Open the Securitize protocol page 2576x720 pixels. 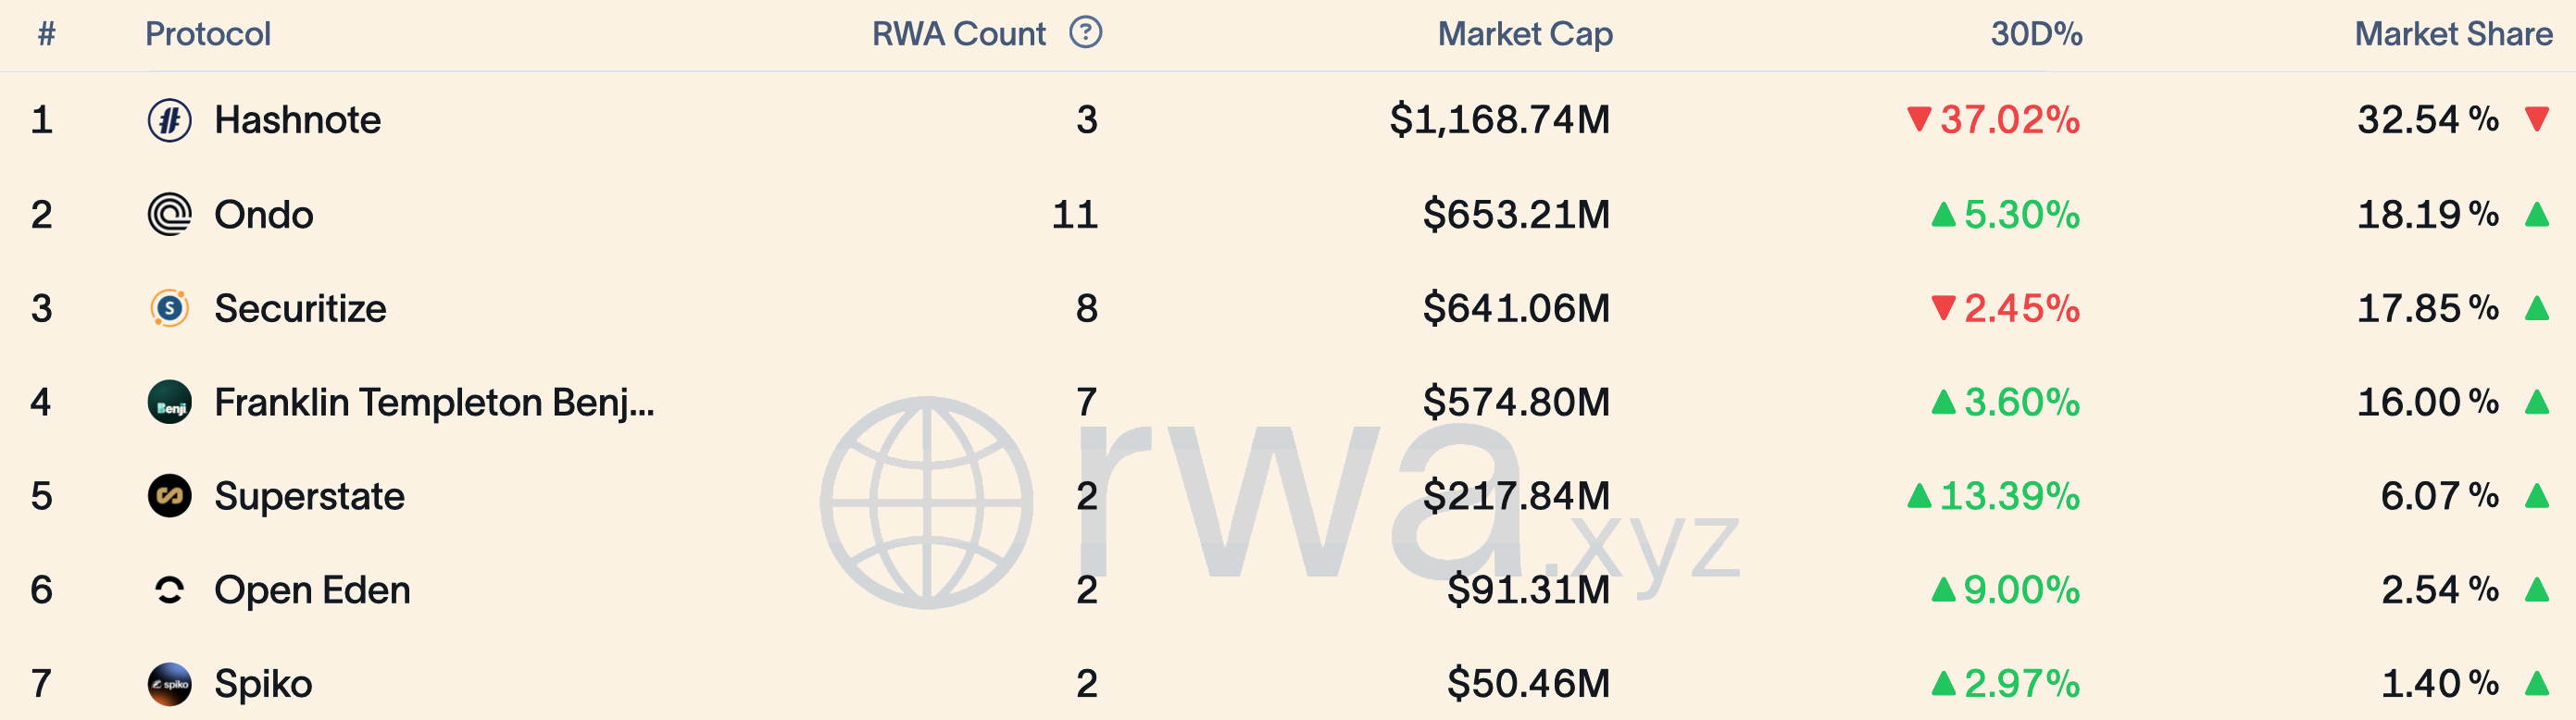click(300, 308)
